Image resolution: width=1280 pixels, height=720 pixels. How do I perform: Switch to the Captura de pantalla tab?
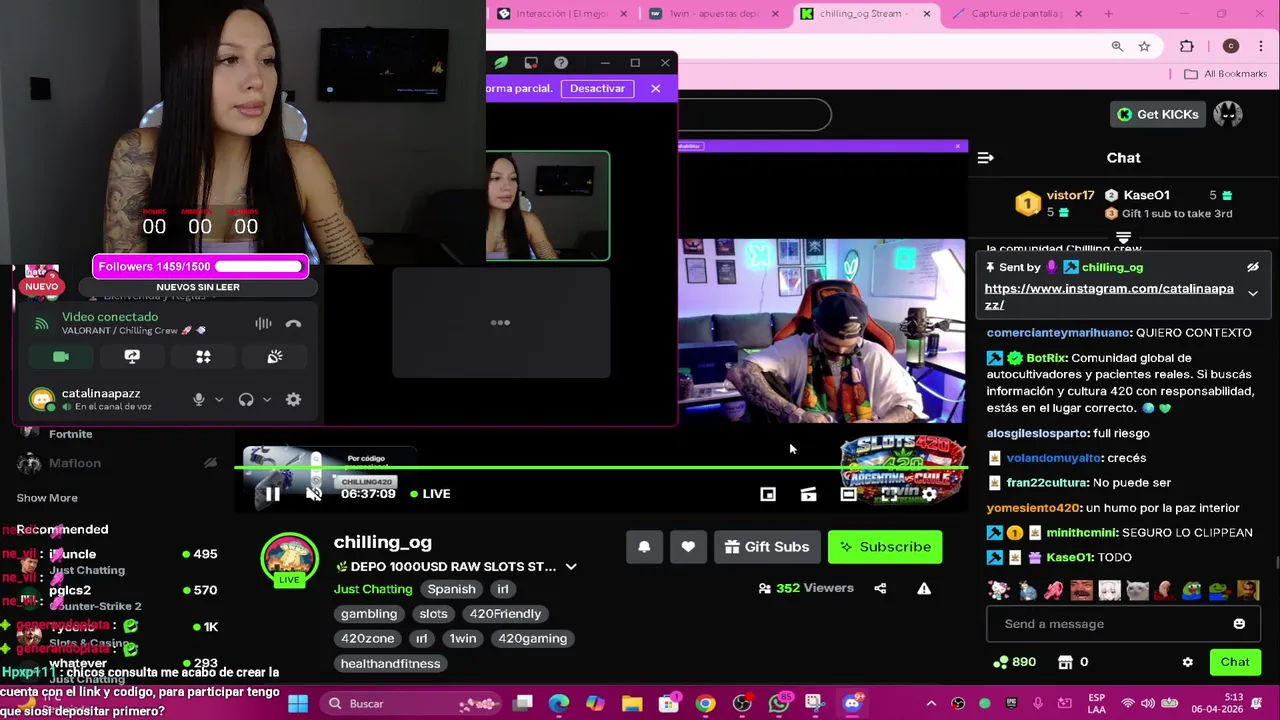(x=1017, y=14)
